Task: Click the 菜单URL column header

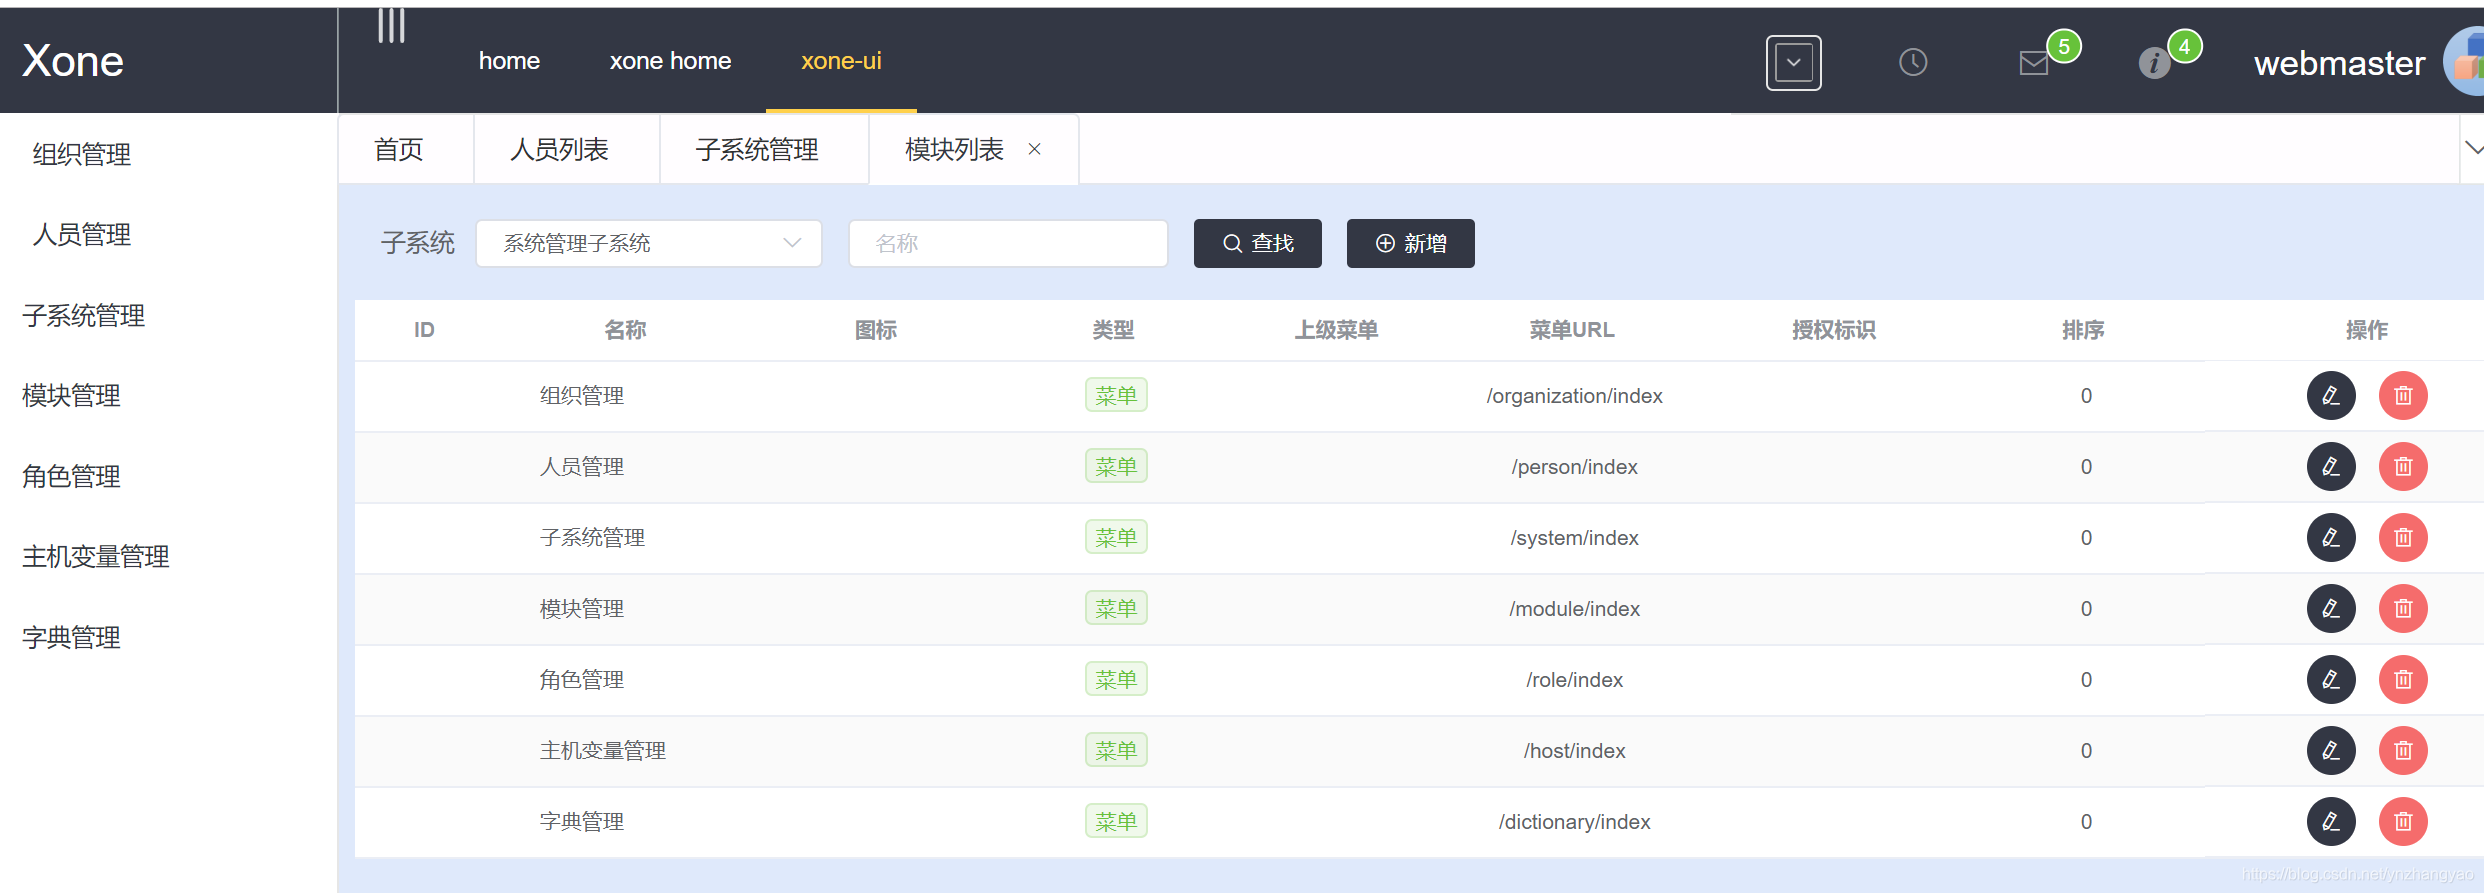Action: pyautogui.click(x=1572, y=330)
